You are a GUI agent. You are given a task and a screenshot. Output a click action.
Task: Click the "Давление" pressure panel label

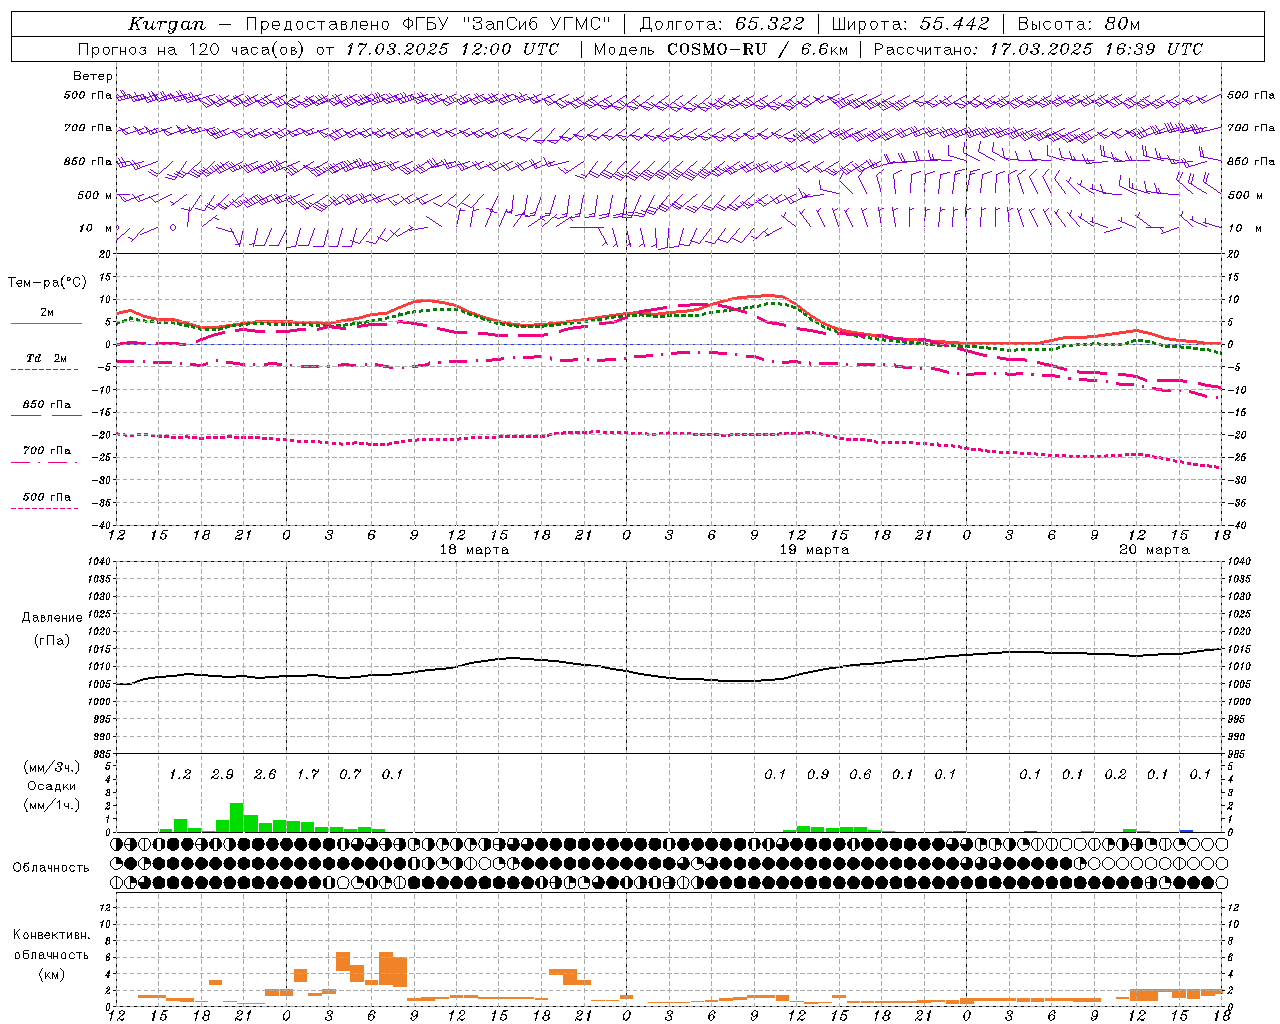51,618
